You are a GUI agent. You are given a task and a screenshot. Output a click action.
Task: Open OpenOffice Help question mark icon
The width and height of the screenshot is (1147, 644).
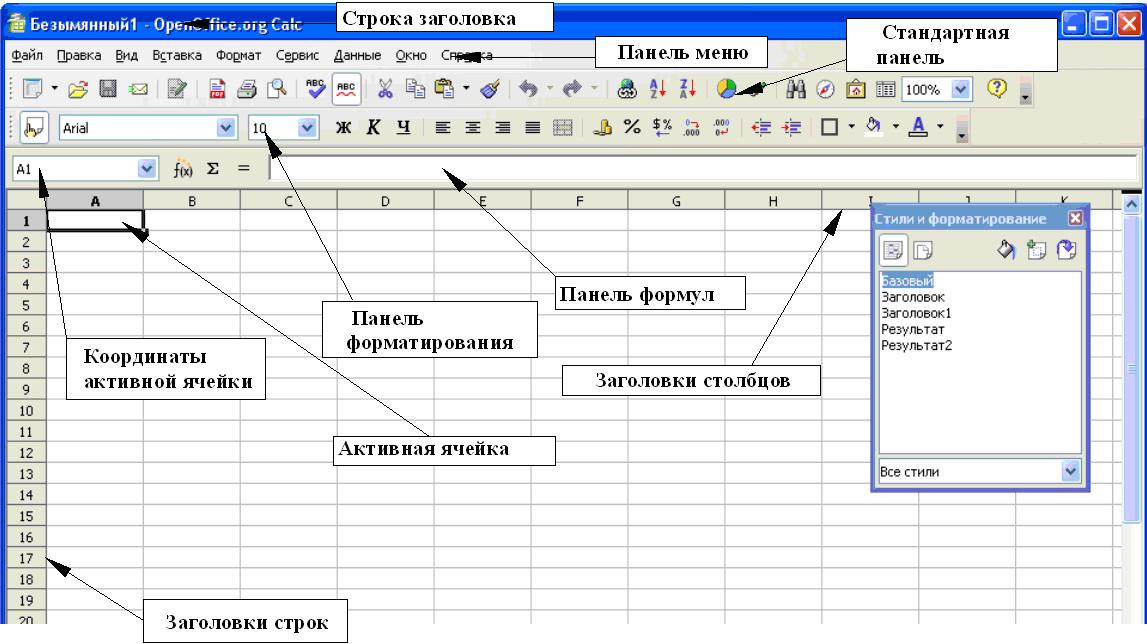(996, 89)
